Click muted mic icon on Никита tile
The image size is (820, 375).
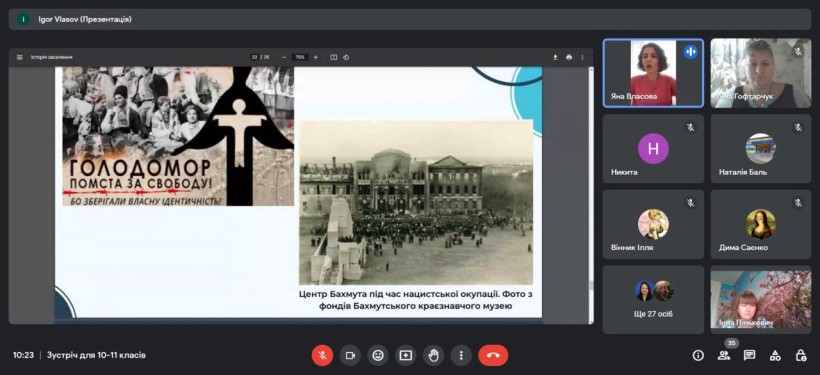[x=690, y=127]
